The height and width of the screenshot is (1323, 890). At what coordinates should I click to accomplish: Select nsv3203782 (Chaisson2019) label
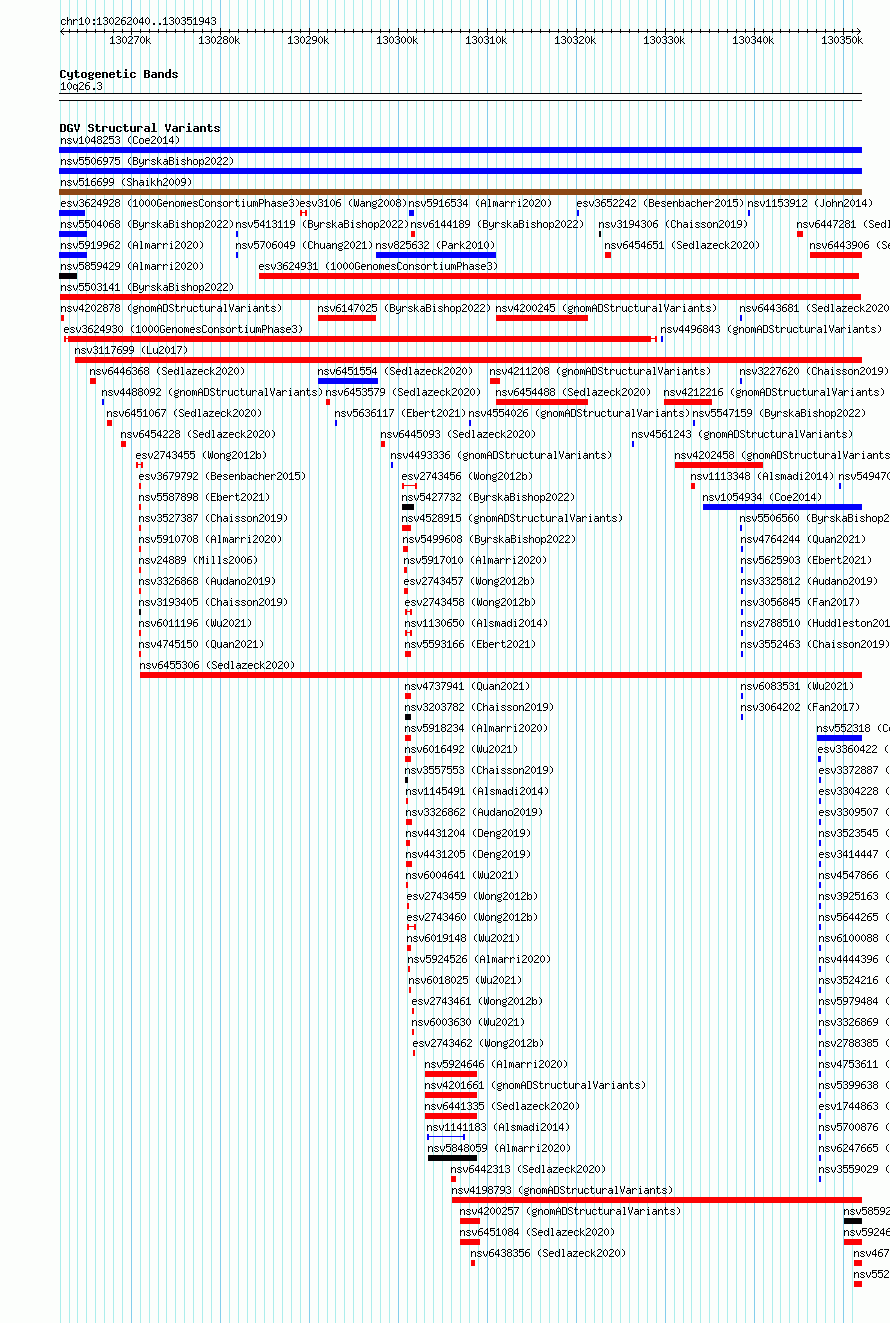tap(479, 707)
